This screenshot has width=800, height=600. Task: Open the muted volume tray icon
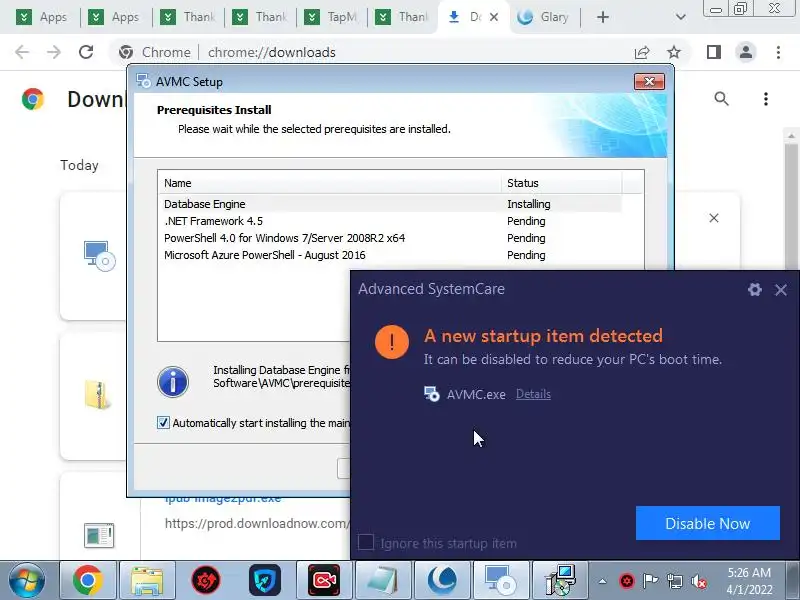pyautogui.click(x=698, y=581)
